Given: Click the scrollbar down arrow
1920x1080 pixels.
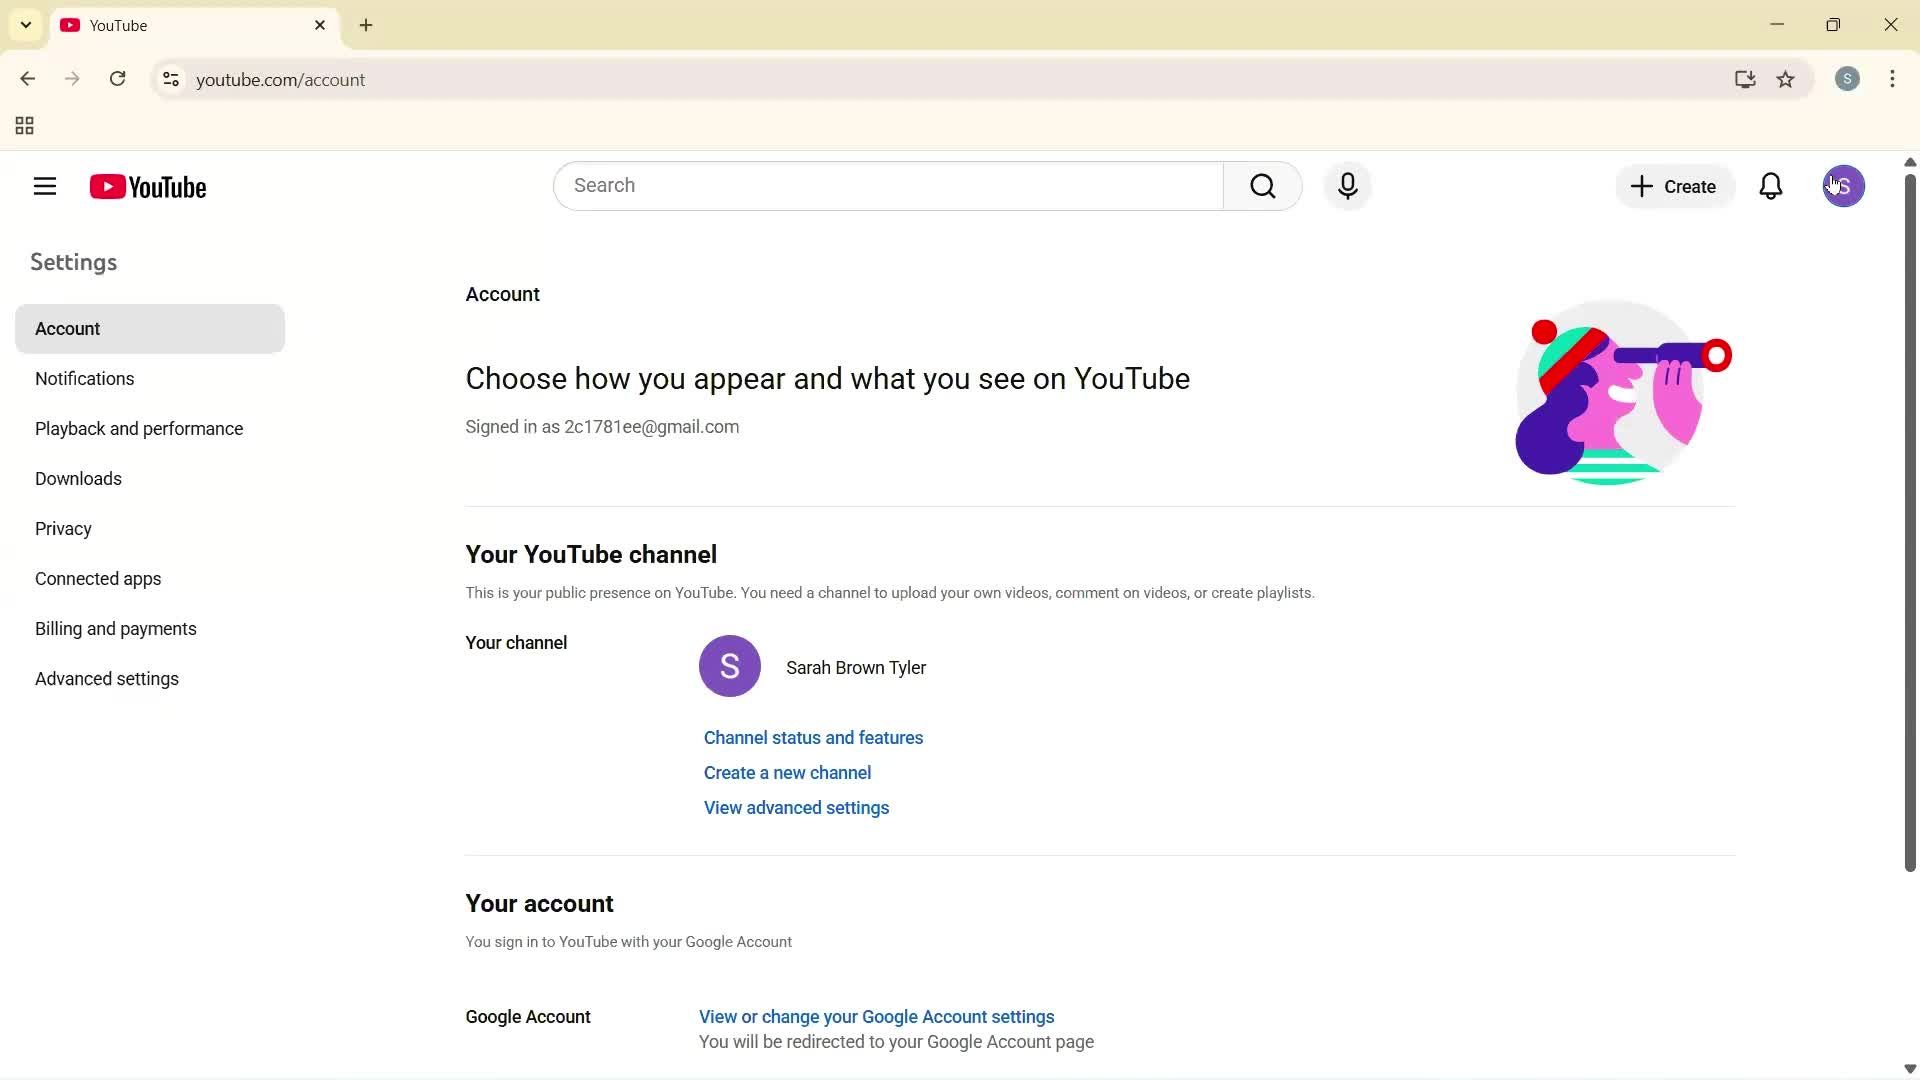Looking at the screenshot, I should 1908,1068.
